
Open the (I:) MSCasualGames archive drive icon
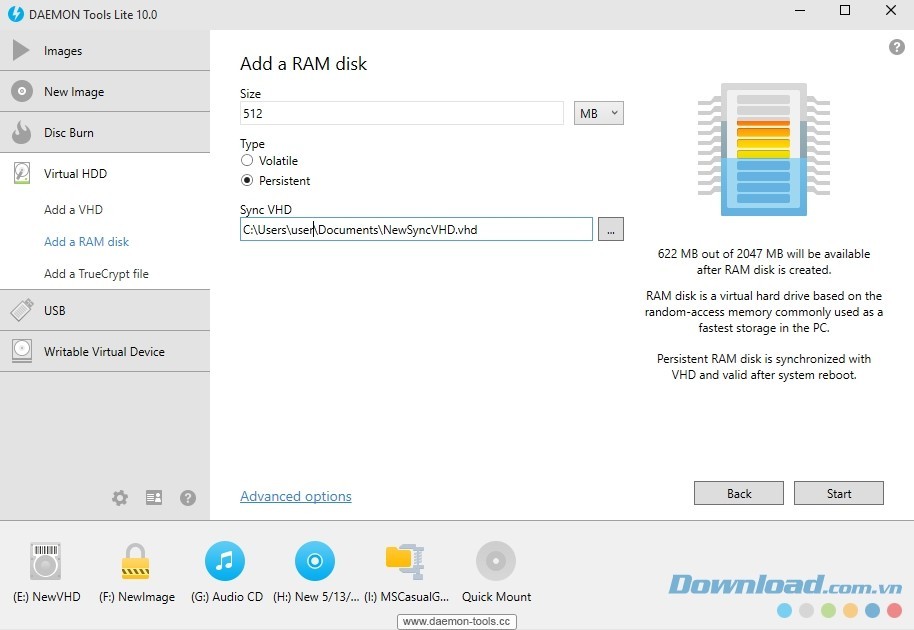pyautogui.click(x=406, y=562)
